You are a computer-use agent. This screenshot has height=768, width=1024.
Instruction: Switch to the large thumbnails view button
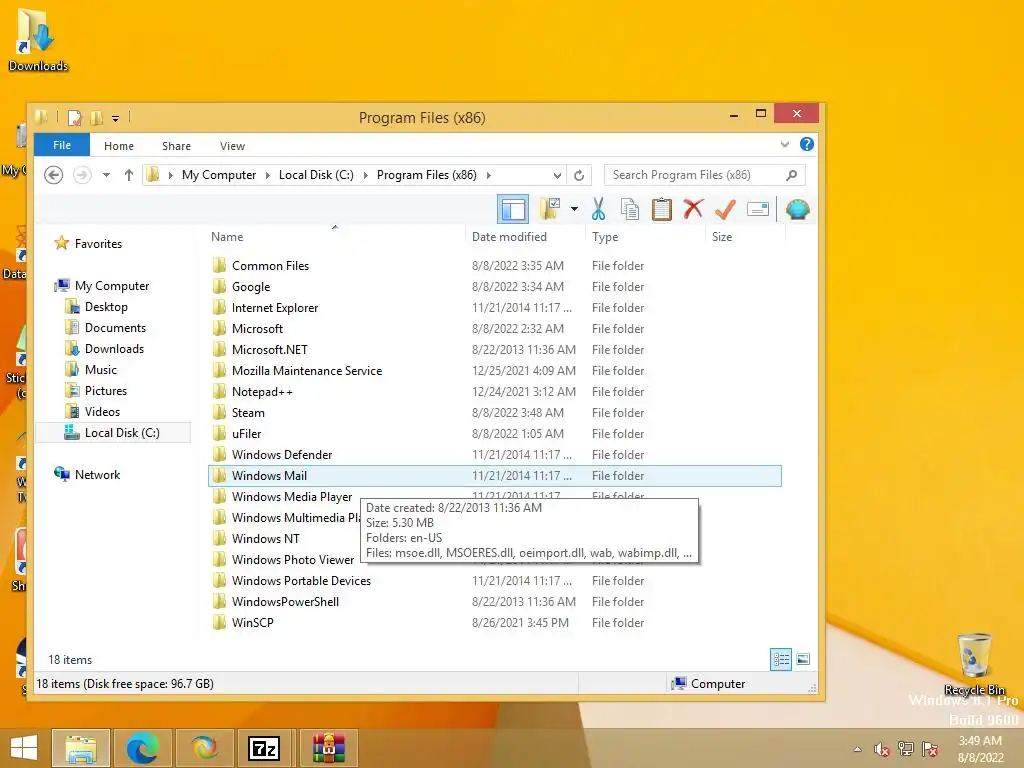tap(803, 659)
